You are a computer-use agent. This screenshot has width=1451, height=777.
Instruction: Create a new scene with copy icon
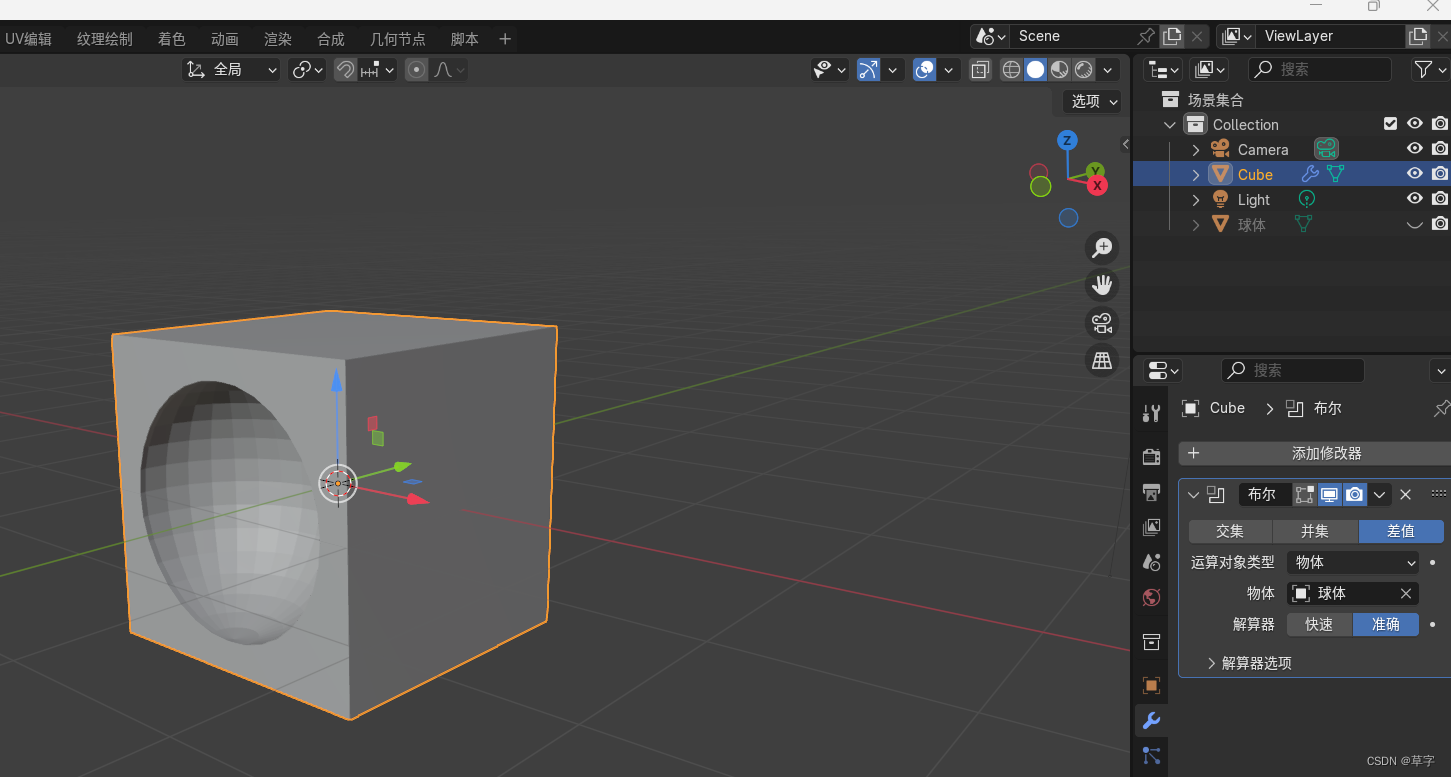[x=1171, y=36]
